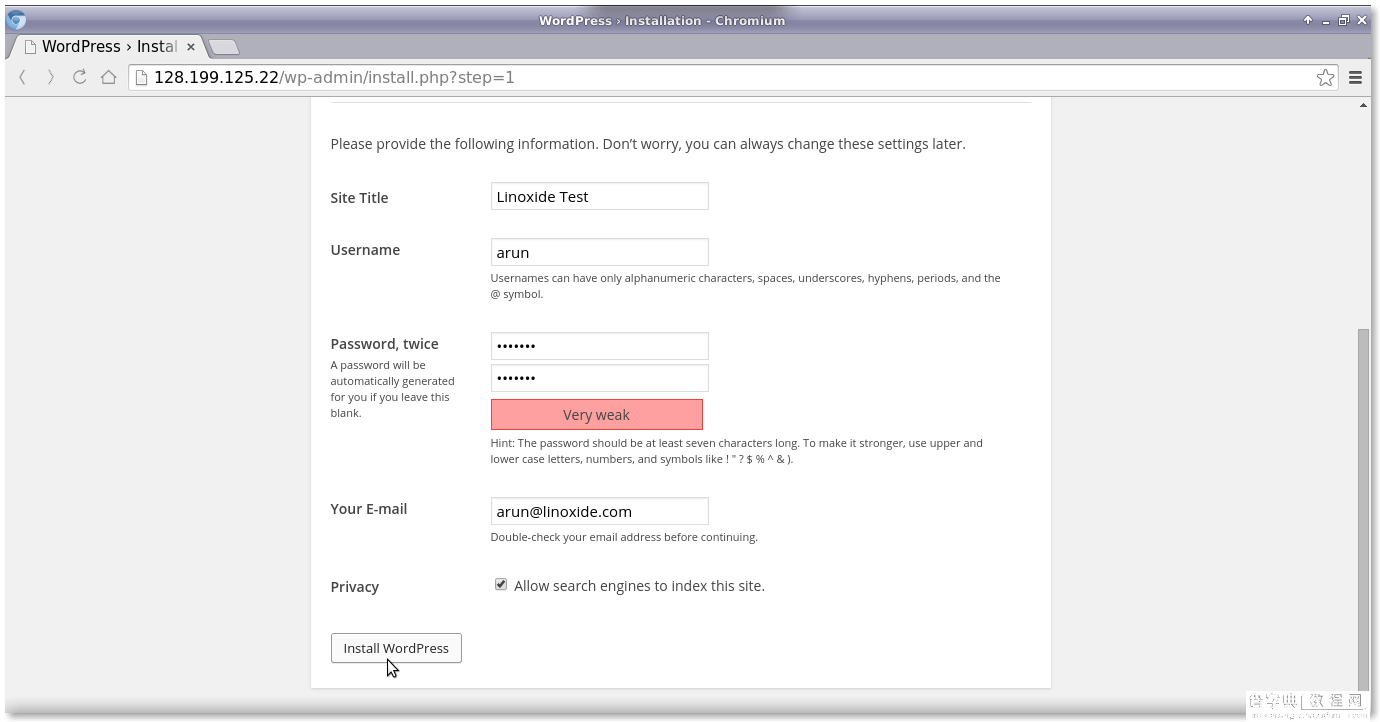The width and height of the screenshot is (1380, 722).
Task: Click the Site Title field
Action: [x=599, y=196]
